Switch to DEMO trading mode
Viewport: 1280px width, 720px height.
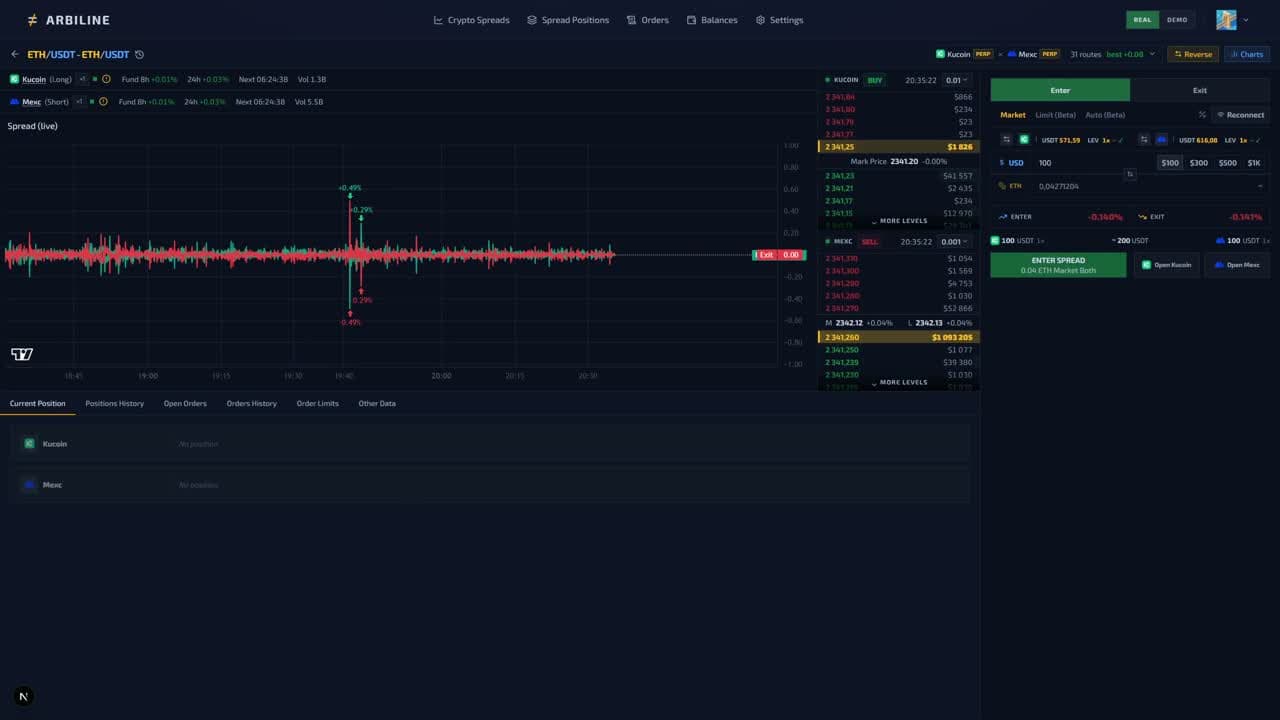click(1177, 20)
